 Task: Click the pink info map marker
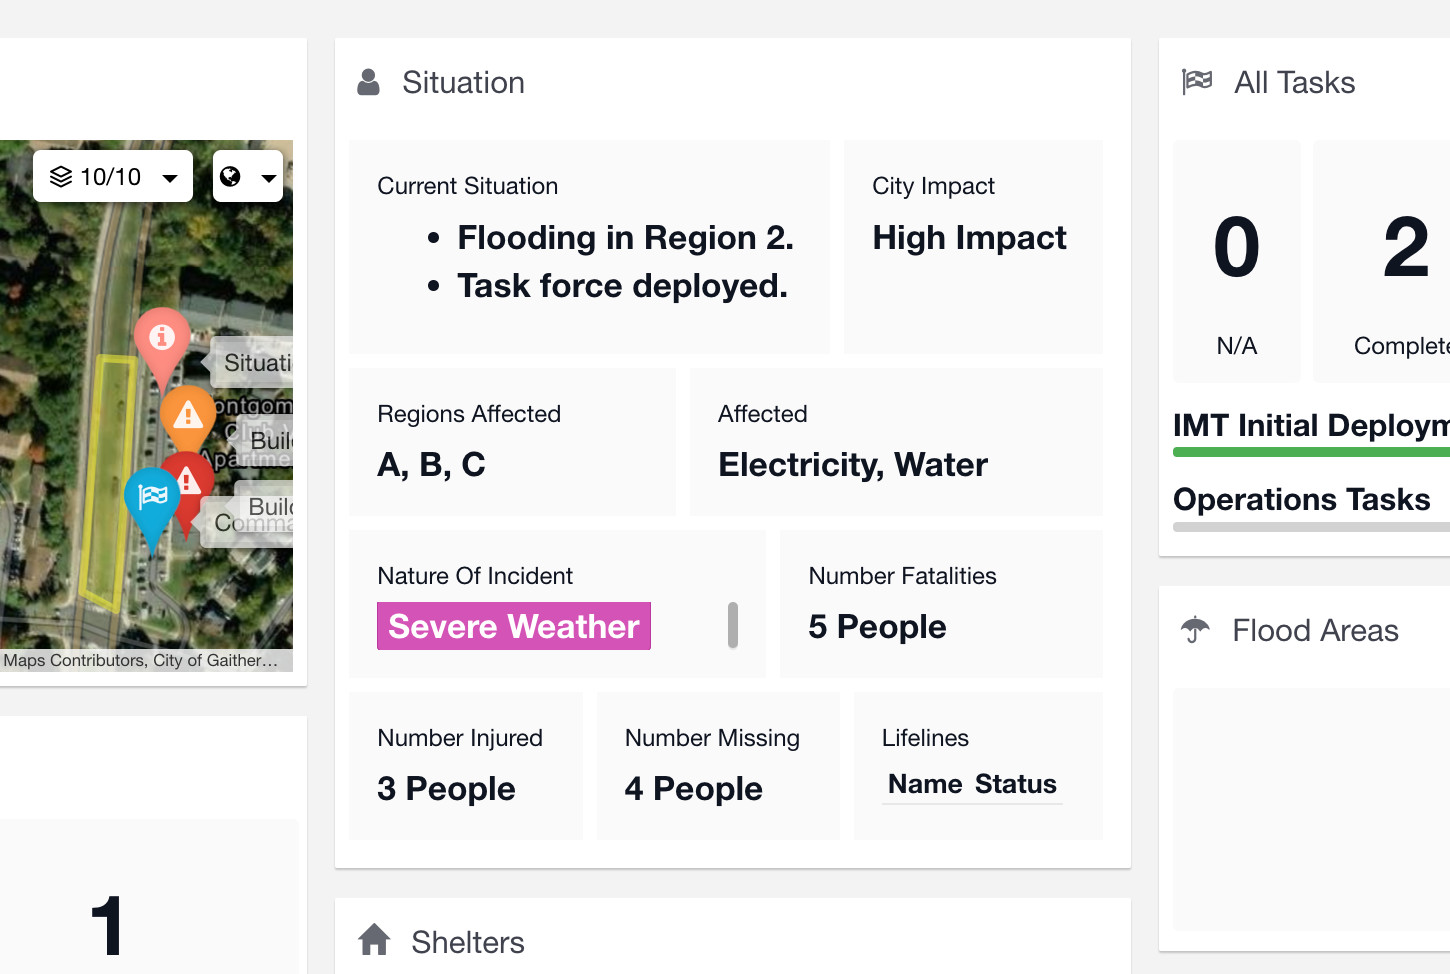162,340
